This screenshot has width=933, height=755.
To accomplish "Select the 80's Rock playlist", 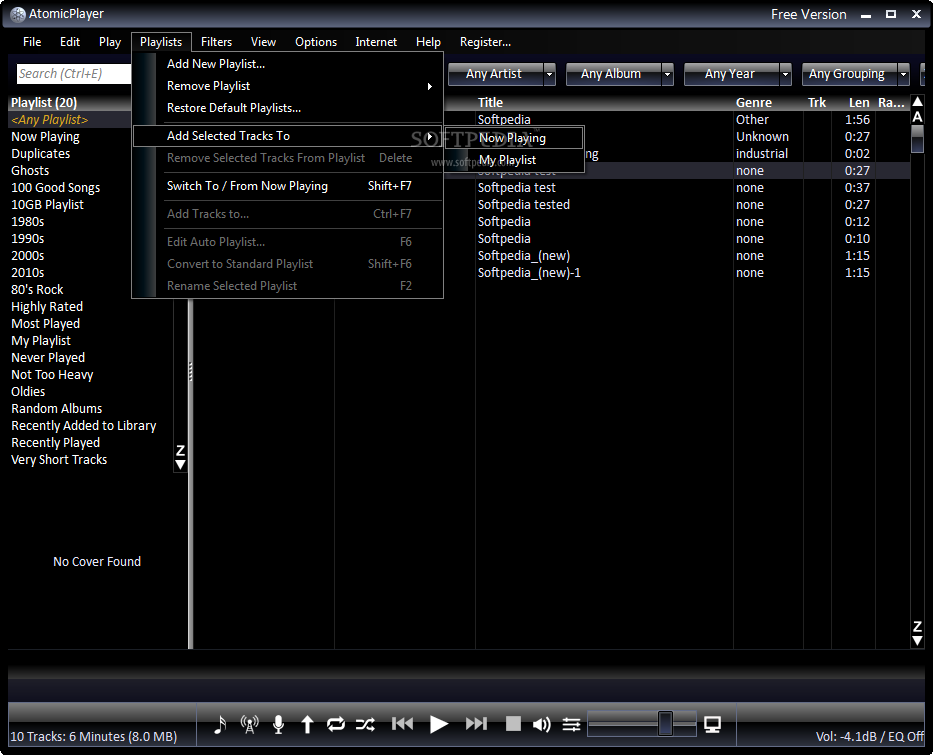I will coord(37,290).
